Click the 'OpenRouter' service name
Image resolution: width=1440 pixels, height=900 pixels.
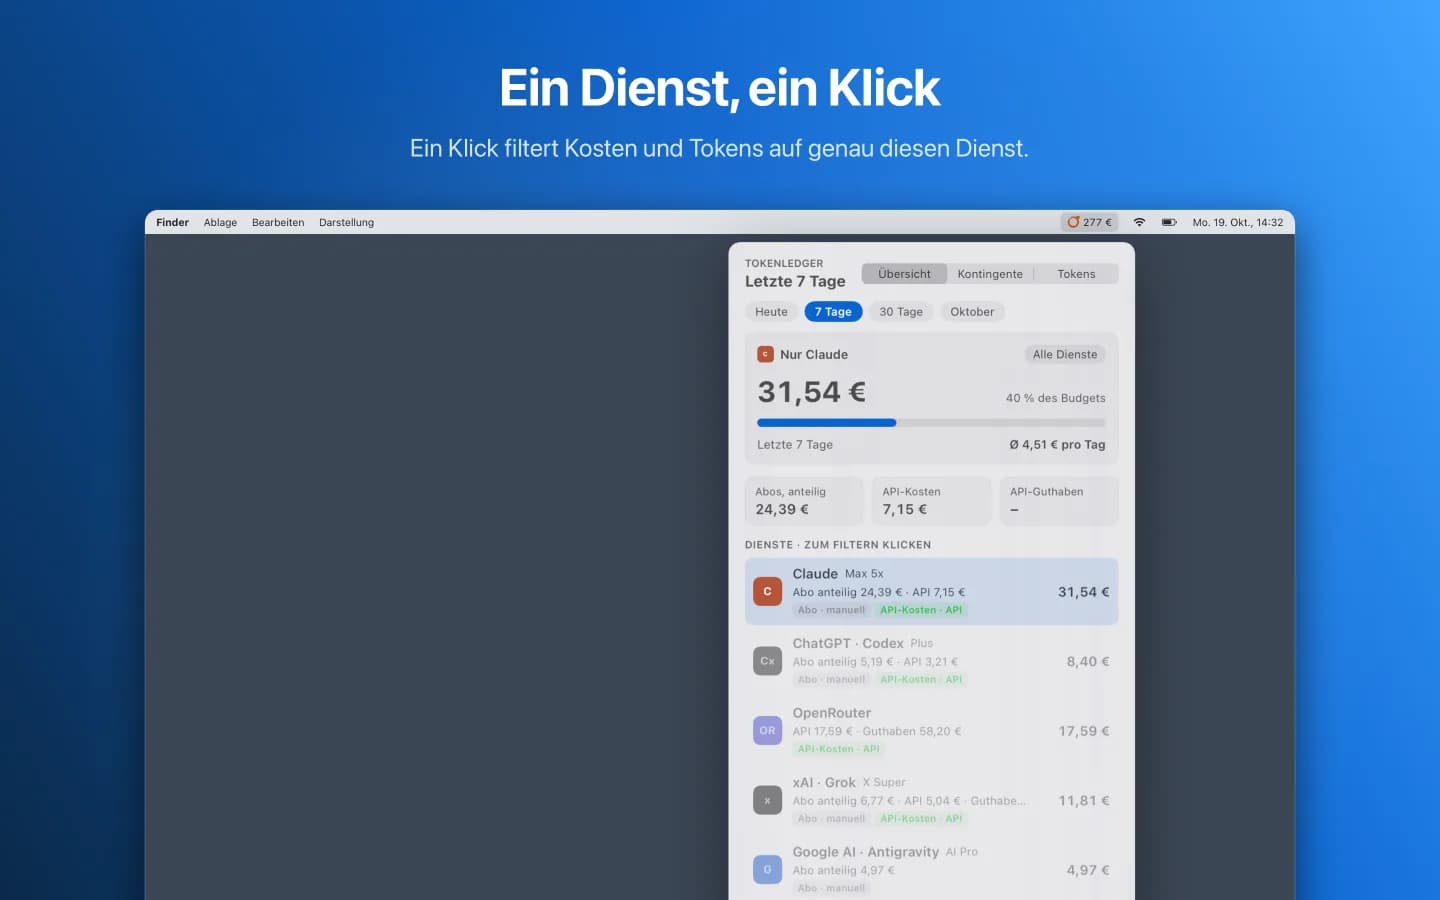(832, 713)
